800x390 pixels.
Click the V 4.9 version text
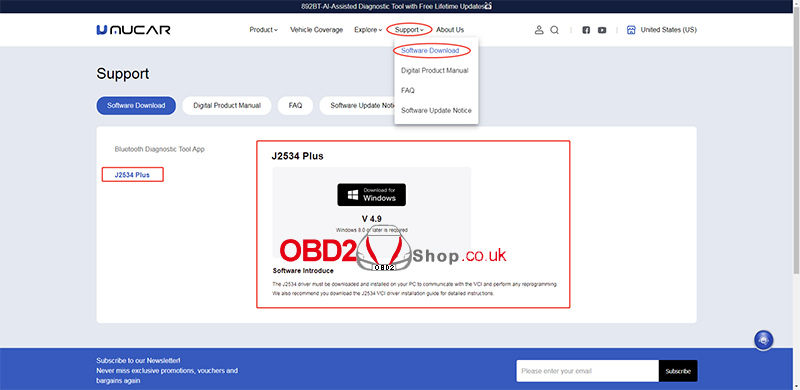[x=371, y=219]
